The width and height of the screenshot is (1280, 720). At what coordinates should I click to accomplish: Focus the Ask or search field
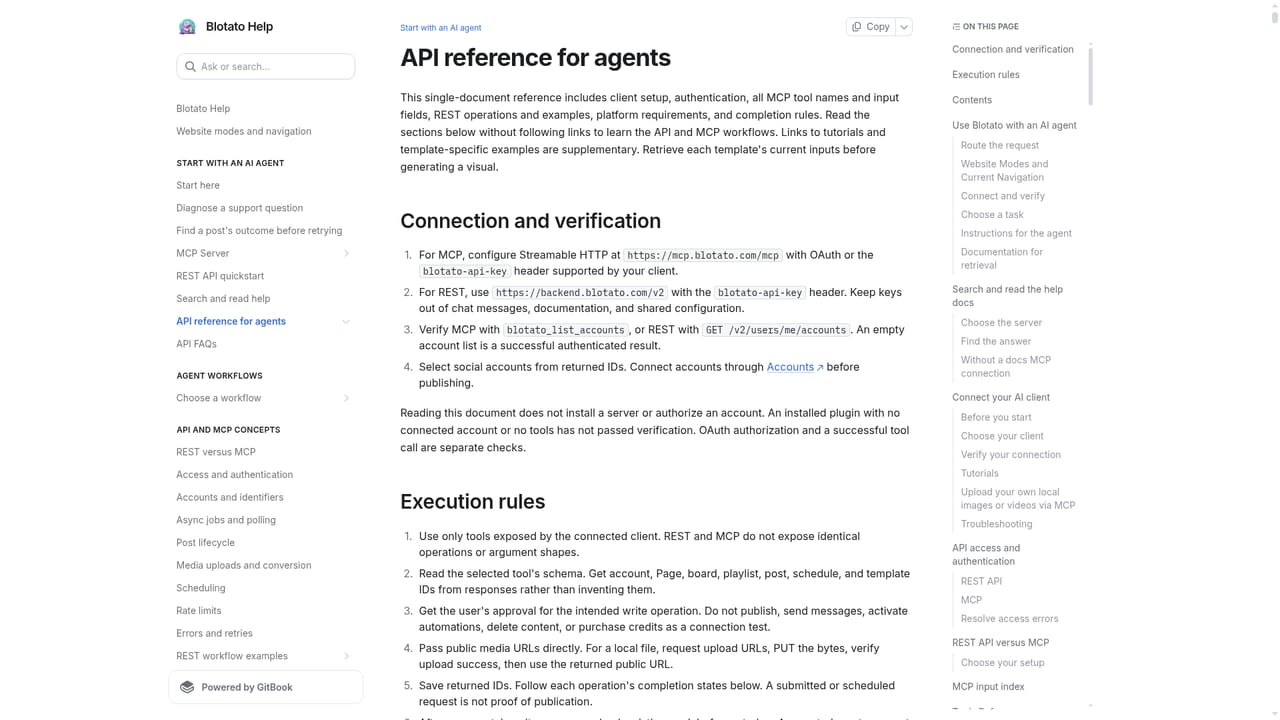point(266,67)
